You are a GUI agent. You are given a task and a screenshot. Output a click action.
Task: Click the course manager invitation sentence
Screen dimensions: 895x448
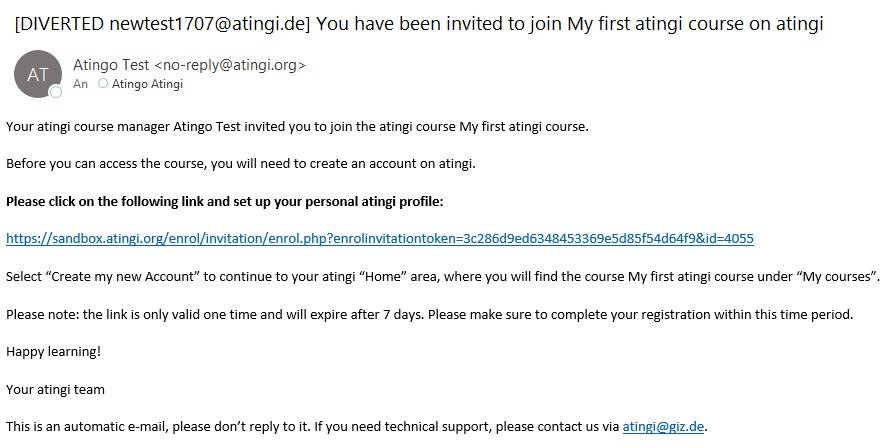point(297,127)
